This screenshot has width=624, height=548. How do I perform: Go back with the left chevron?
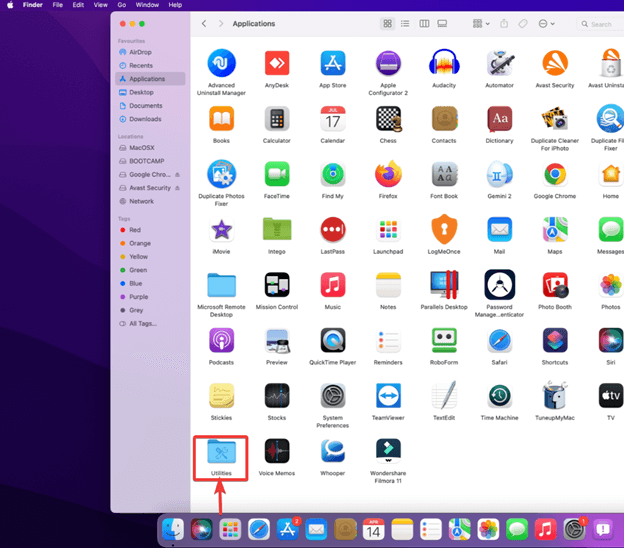[204, 24]
